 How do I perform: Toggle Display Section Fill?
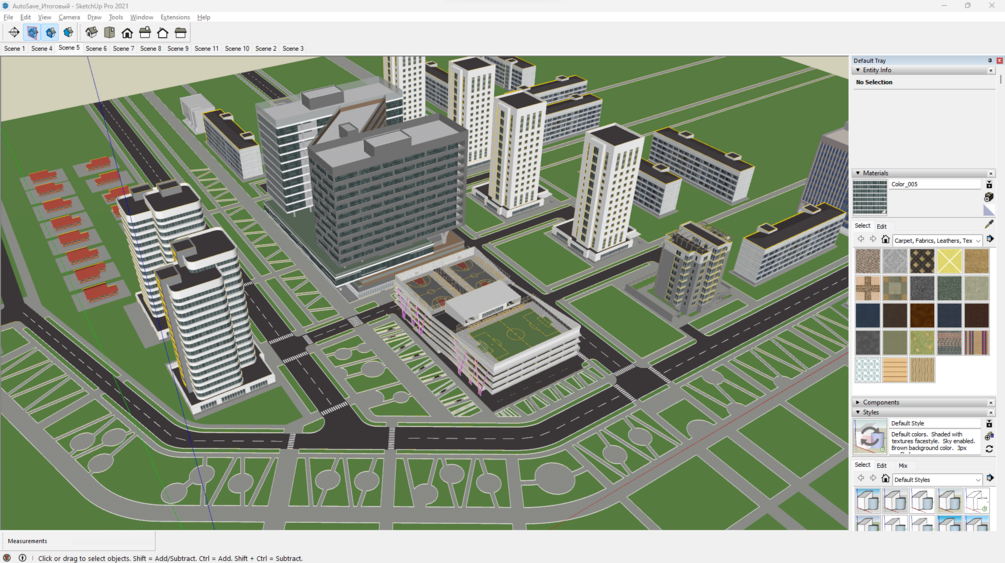point(68,32)
